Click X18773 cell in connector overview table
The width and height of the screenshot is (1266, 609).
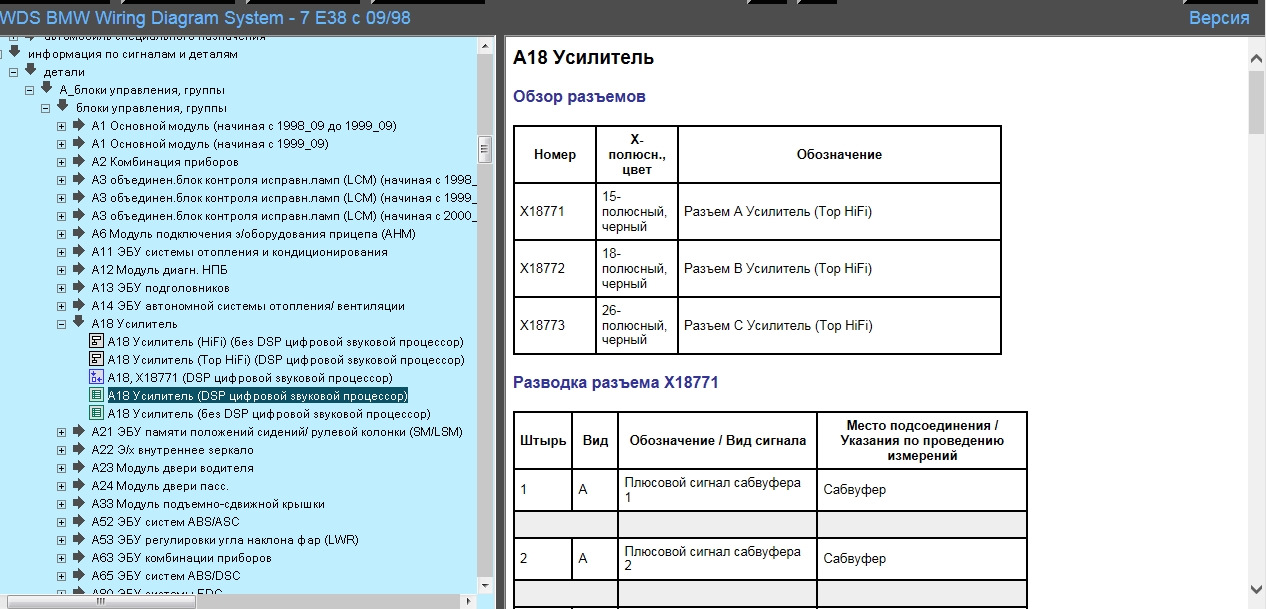coord(555,325)
